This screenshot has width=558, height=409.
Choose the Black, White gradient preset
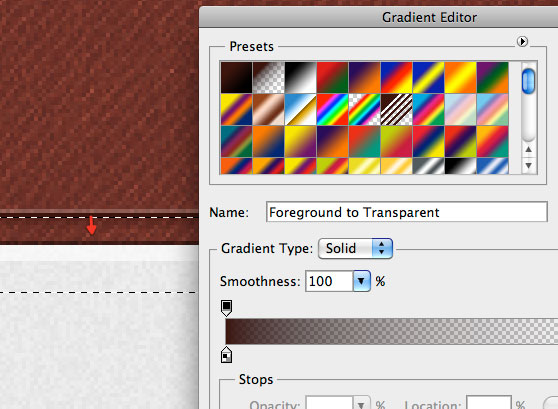[300, 78]
